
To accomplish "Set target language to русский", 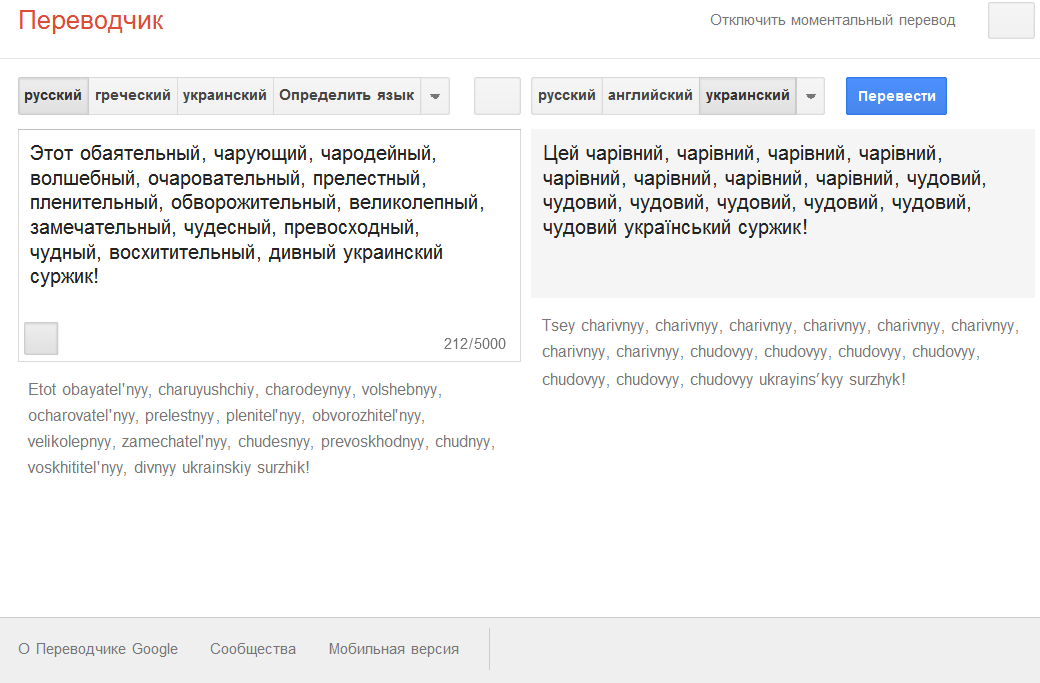I will pos(567,96).
